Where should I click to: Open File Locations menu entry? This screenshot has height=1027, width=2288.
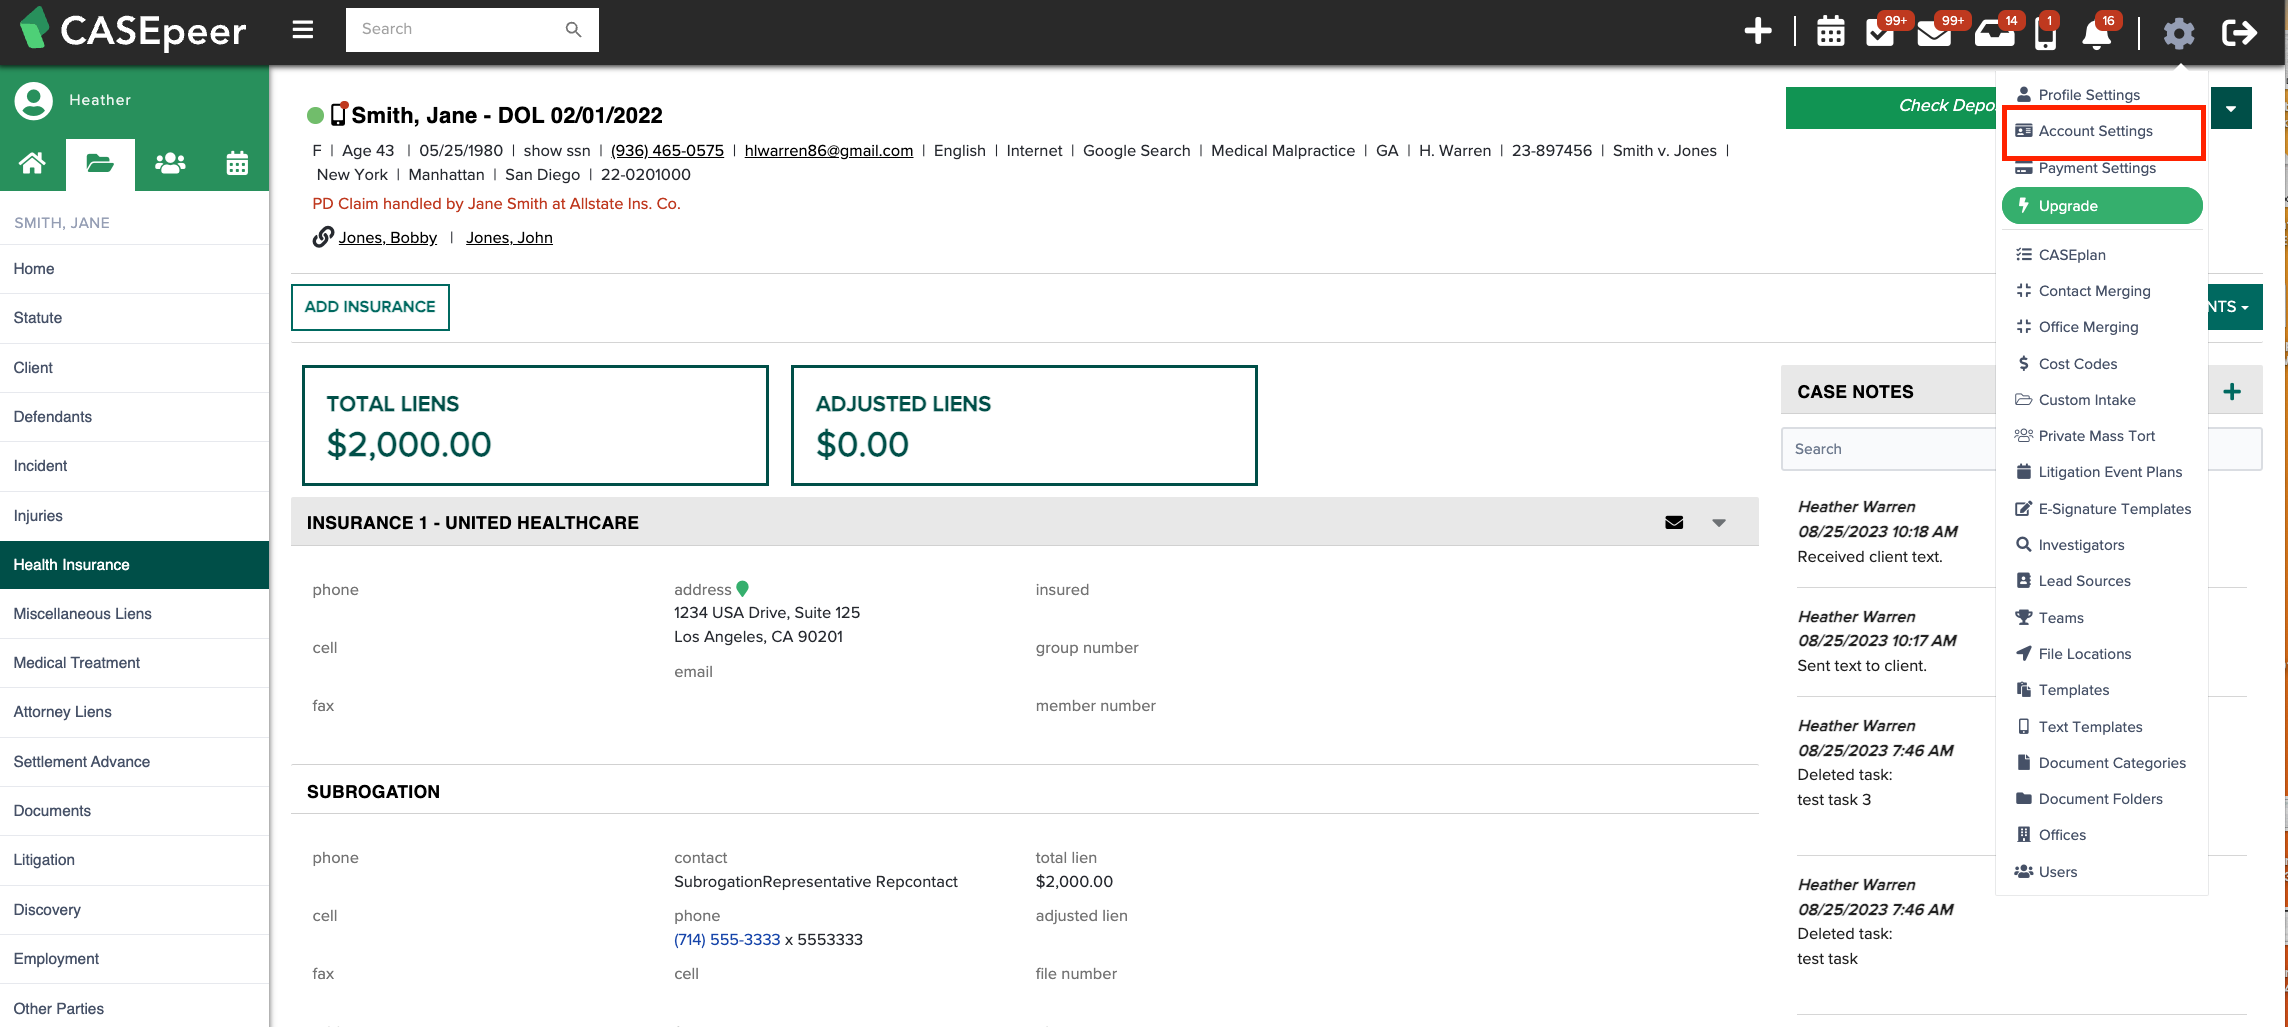click(2085, 654)
